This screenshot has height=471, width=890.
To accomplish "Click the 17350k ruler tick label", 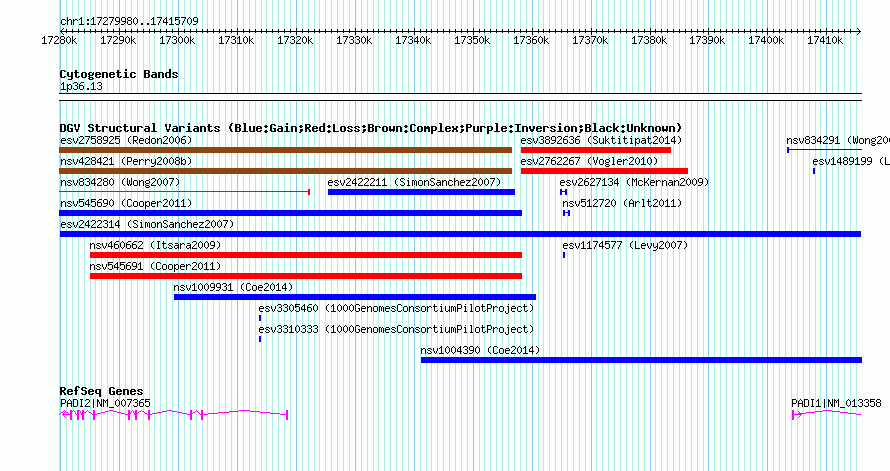I will [x=472, y=41].
